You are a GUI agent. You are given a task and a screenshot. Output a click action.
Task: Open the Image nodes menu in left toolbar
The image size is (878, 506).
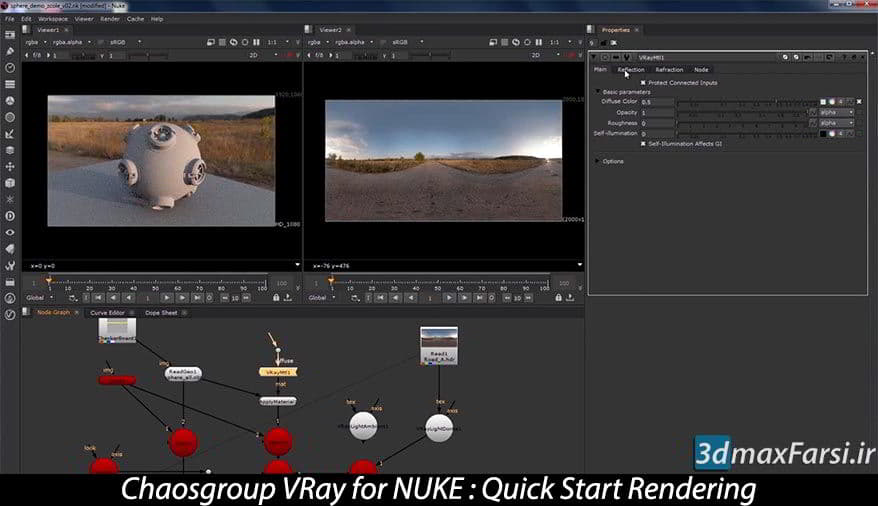tap(10, 35)
